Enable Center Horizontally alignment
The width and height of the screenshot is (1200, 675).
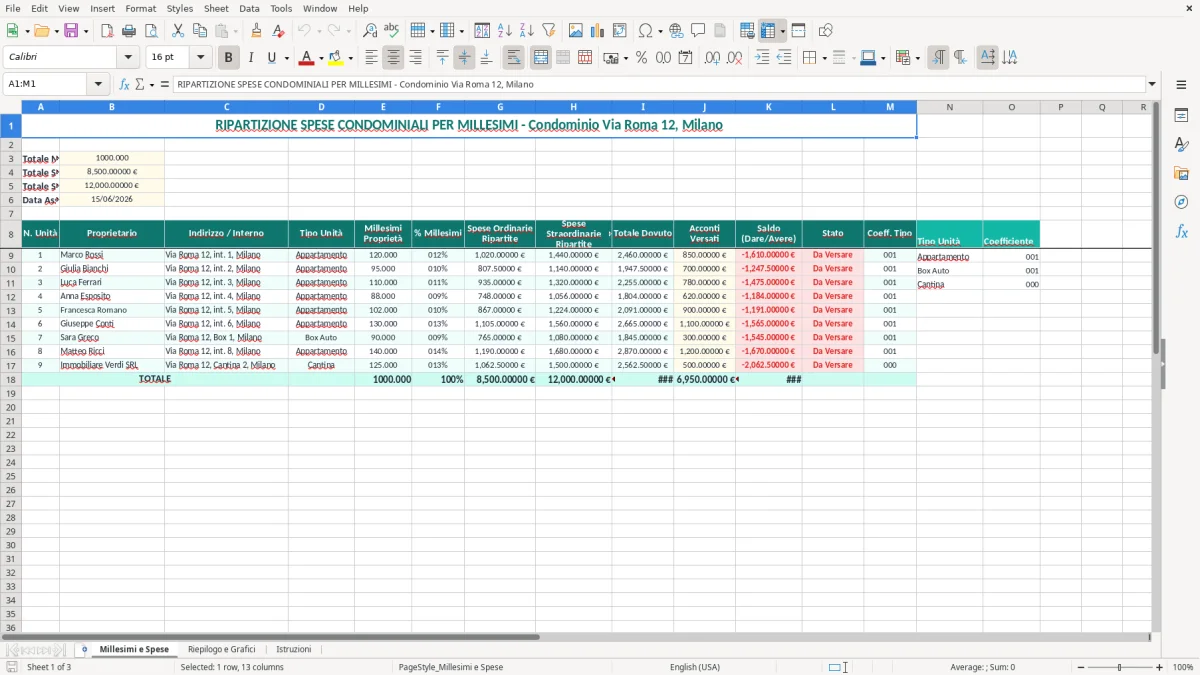(393, 58)
